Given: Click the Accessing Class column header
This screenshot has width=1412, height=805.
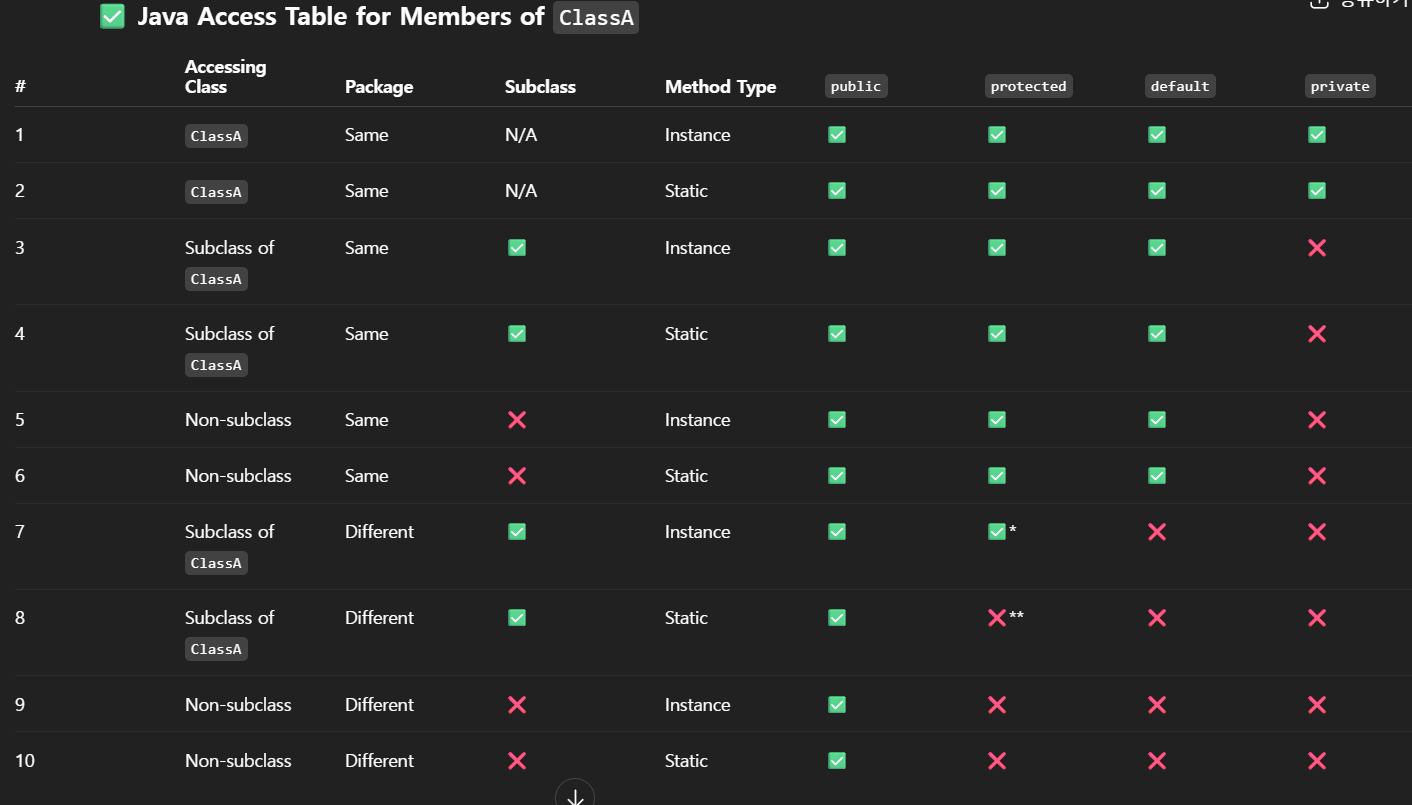Looking at the screenshot, I should (225, 77).
